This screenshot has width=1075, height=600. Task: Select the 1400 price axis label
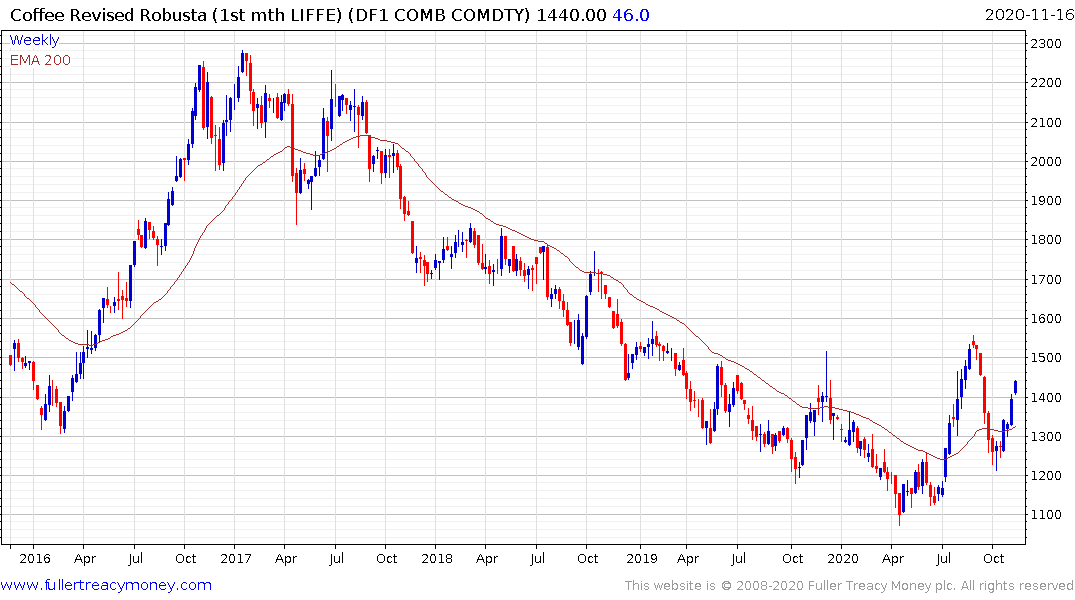click(1046, 398)
